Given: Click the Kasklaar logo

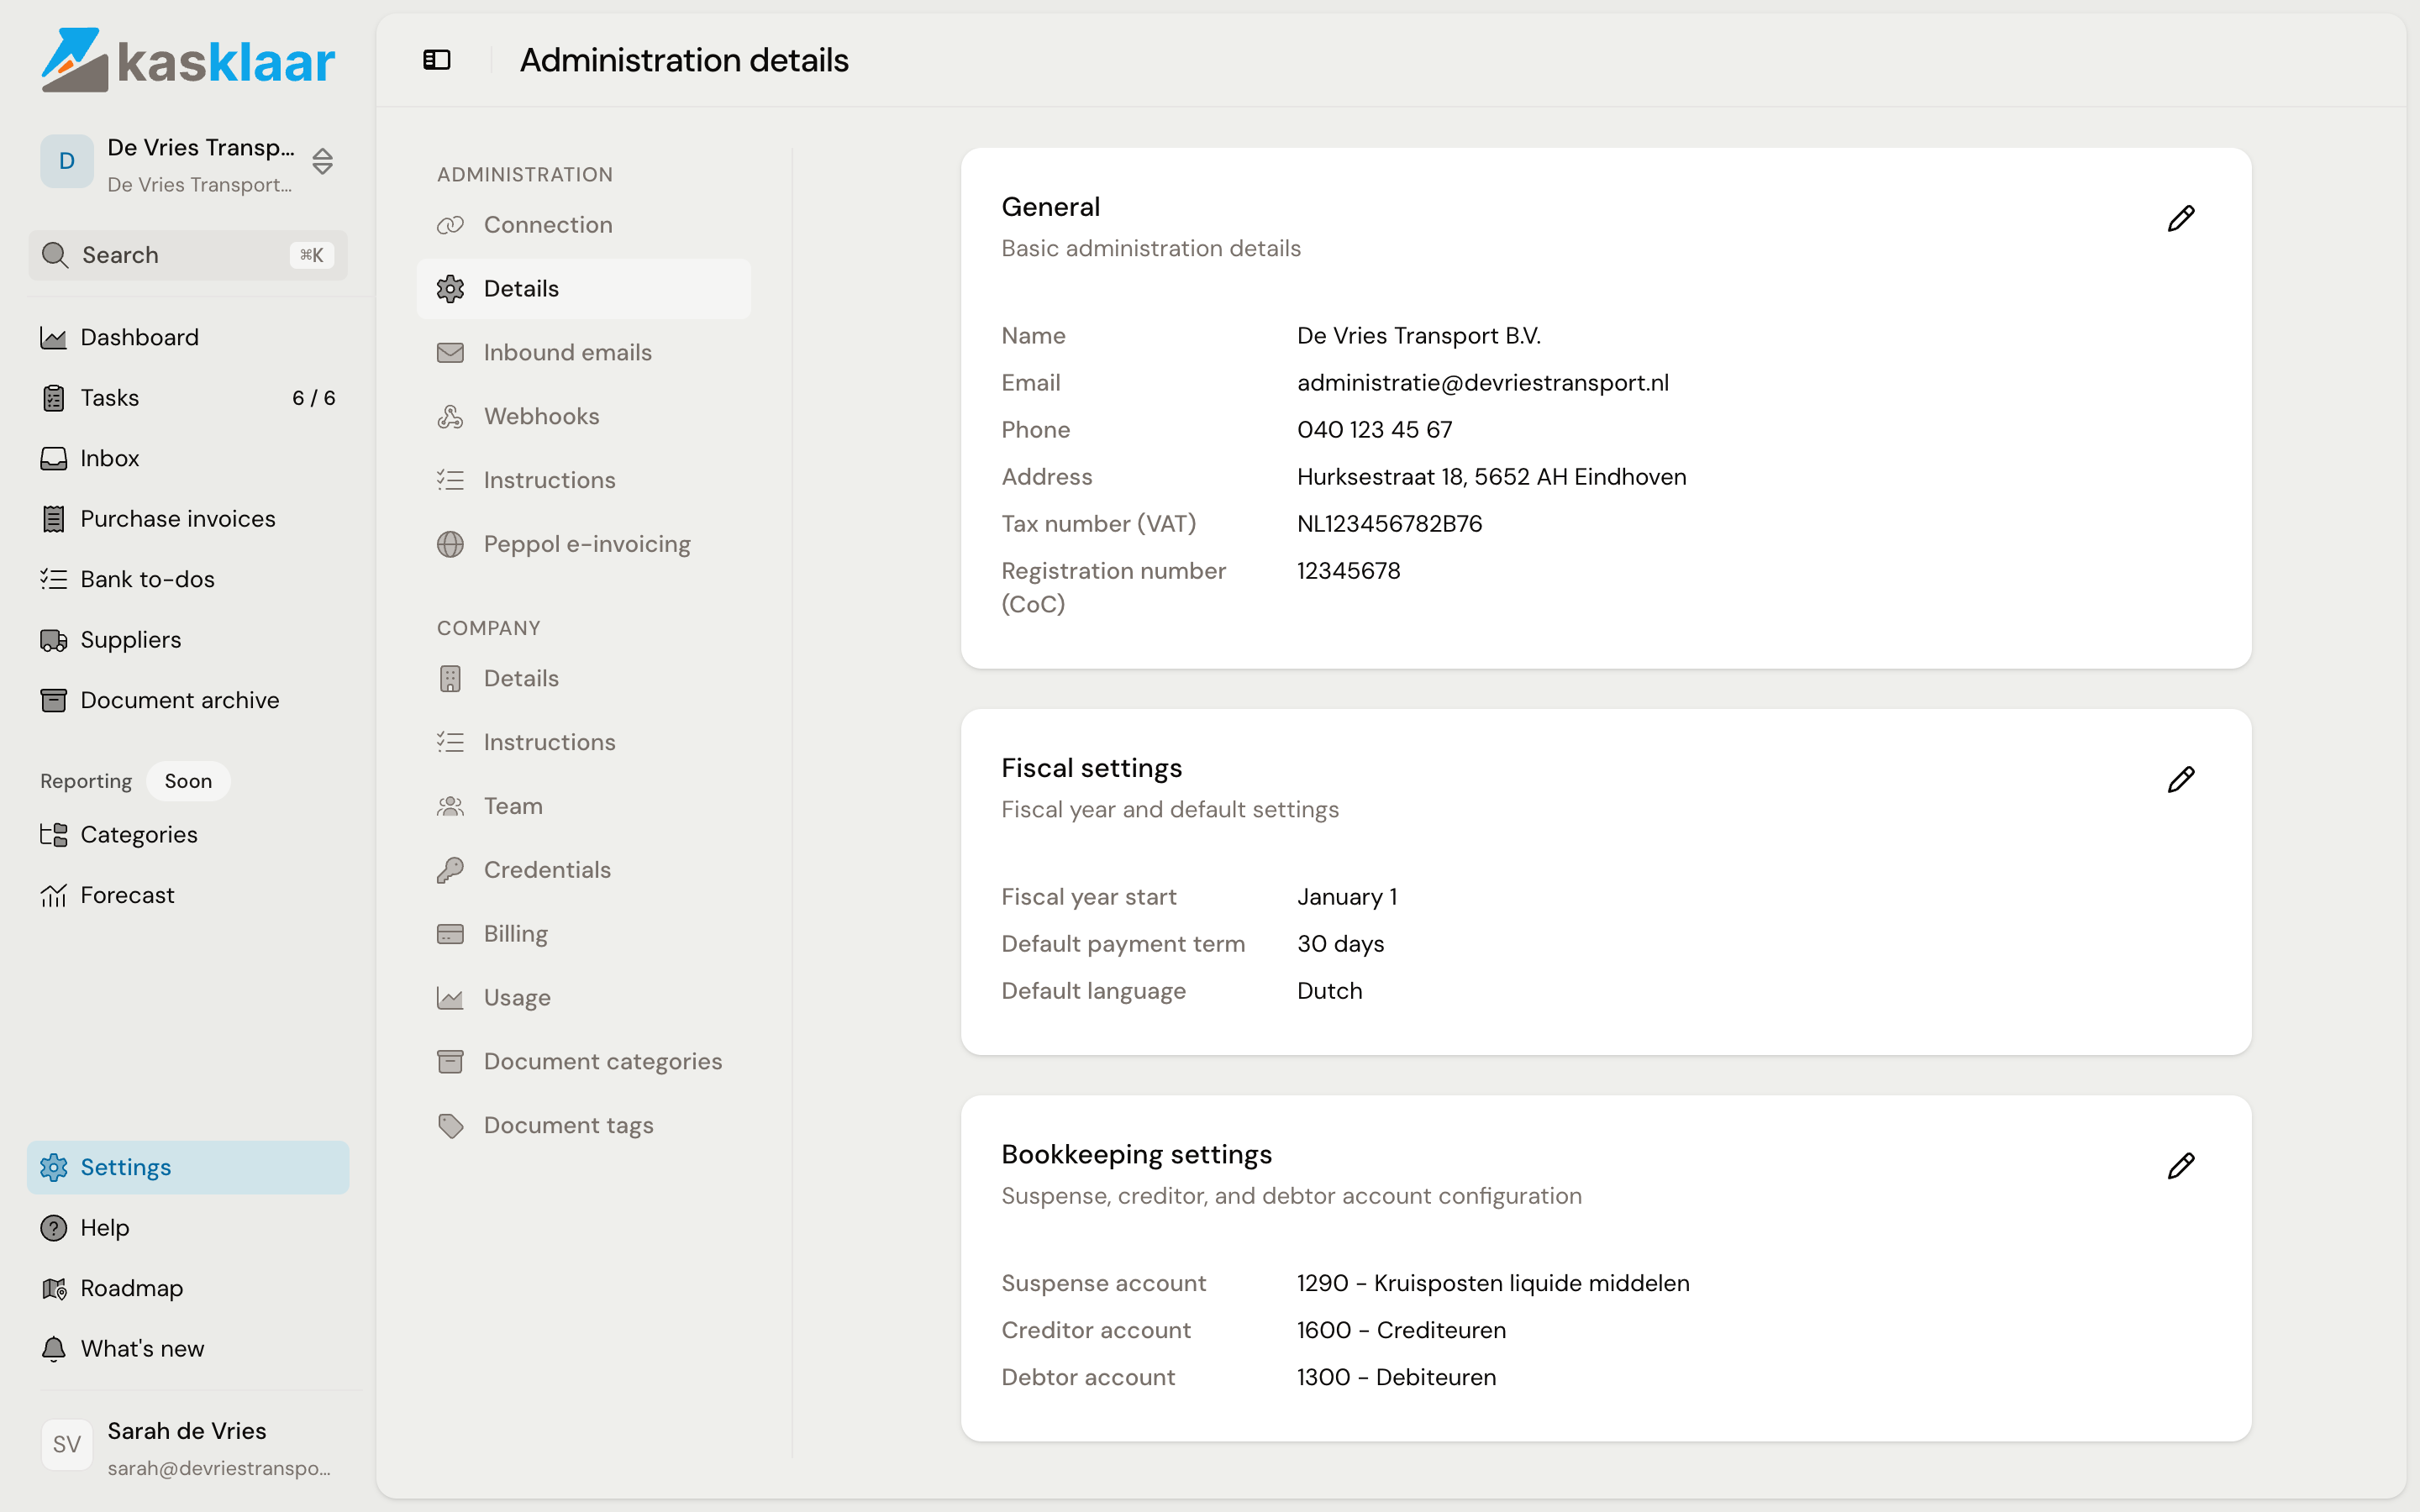Looking at the screenshot, I should pos(188,60).
